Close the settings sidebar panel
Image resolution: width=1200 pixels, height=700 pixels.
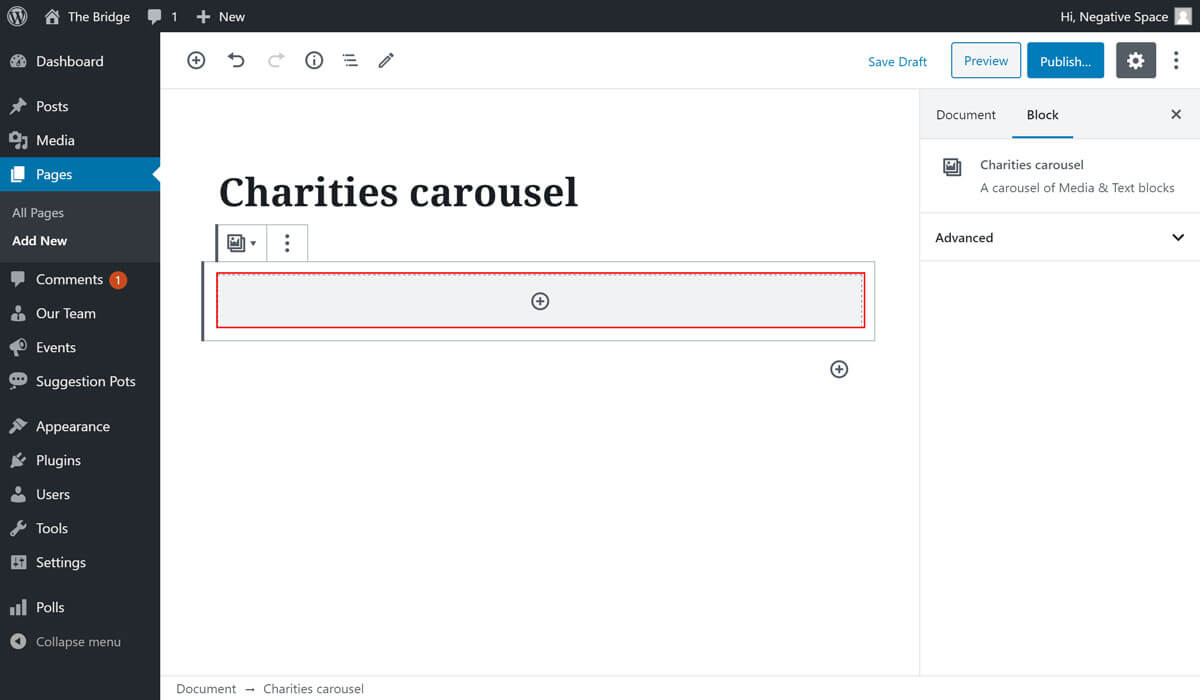1176,115
